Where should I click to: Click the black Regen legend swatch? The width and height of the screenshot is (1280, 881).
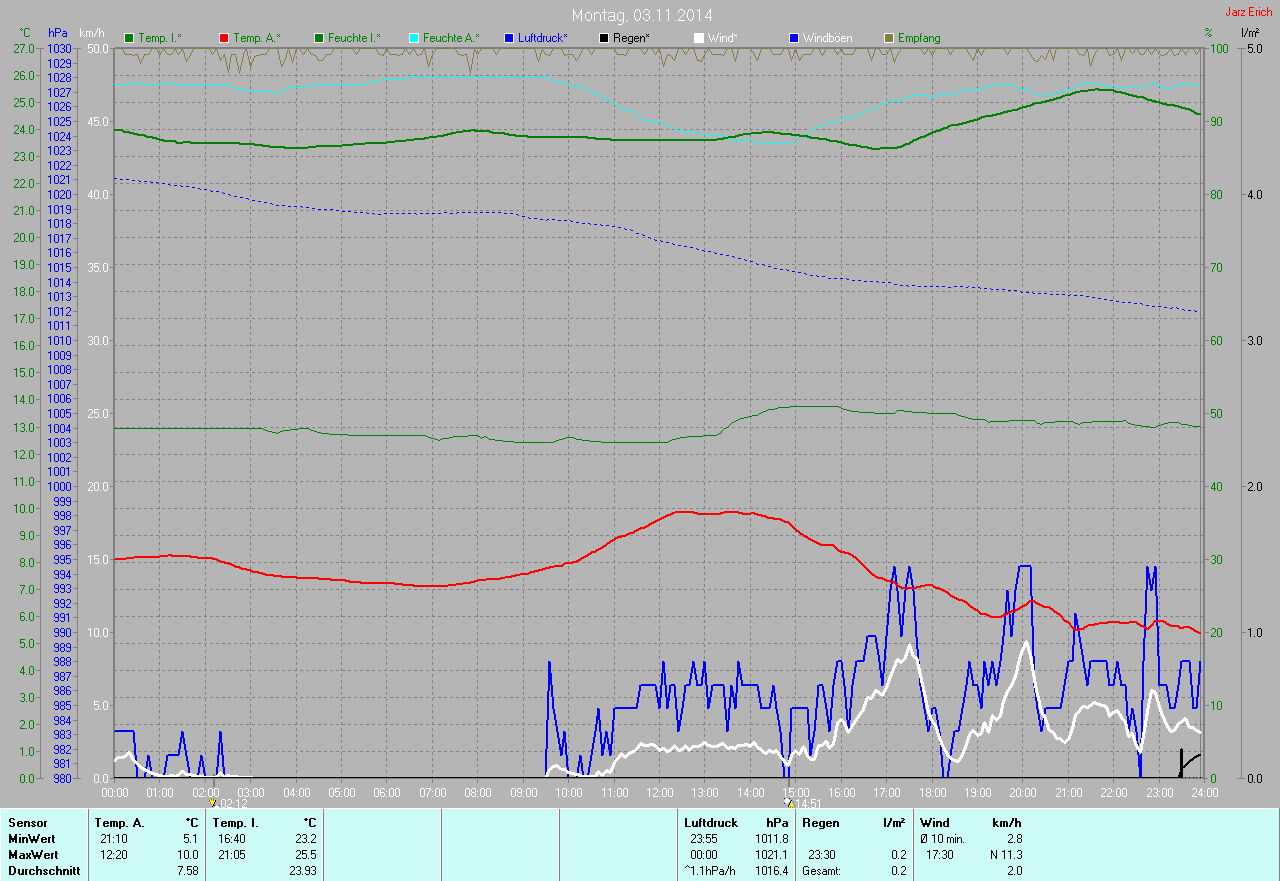point(604,38)
